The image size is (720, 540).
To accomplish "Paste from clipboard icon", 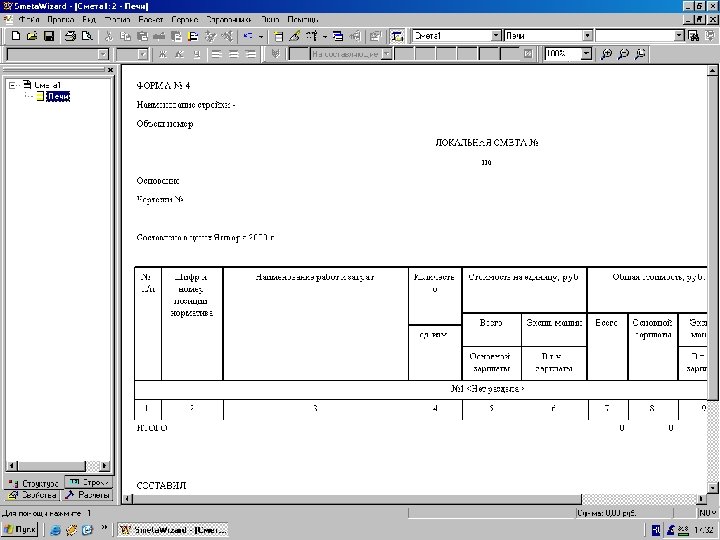I will (142, 36).
